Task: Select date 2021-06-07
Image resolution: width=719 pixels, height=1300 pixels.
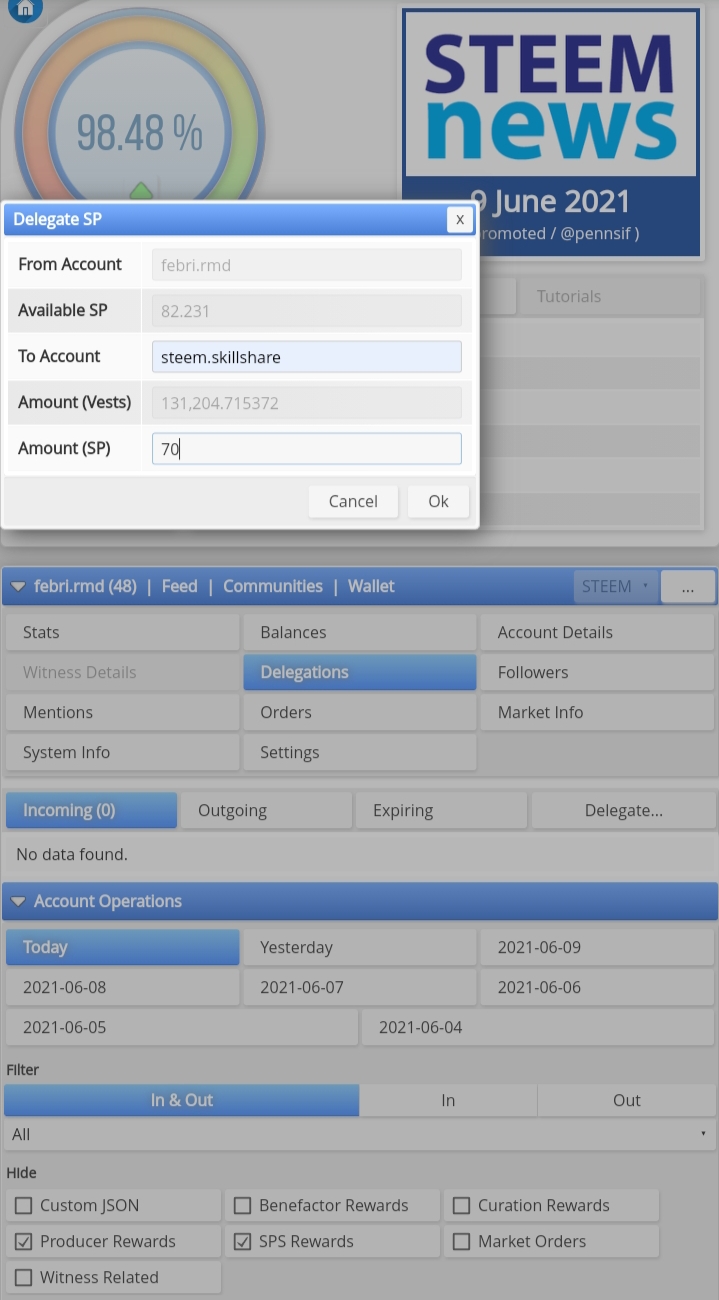Action: pyautogui.click(x=360, y=987)
